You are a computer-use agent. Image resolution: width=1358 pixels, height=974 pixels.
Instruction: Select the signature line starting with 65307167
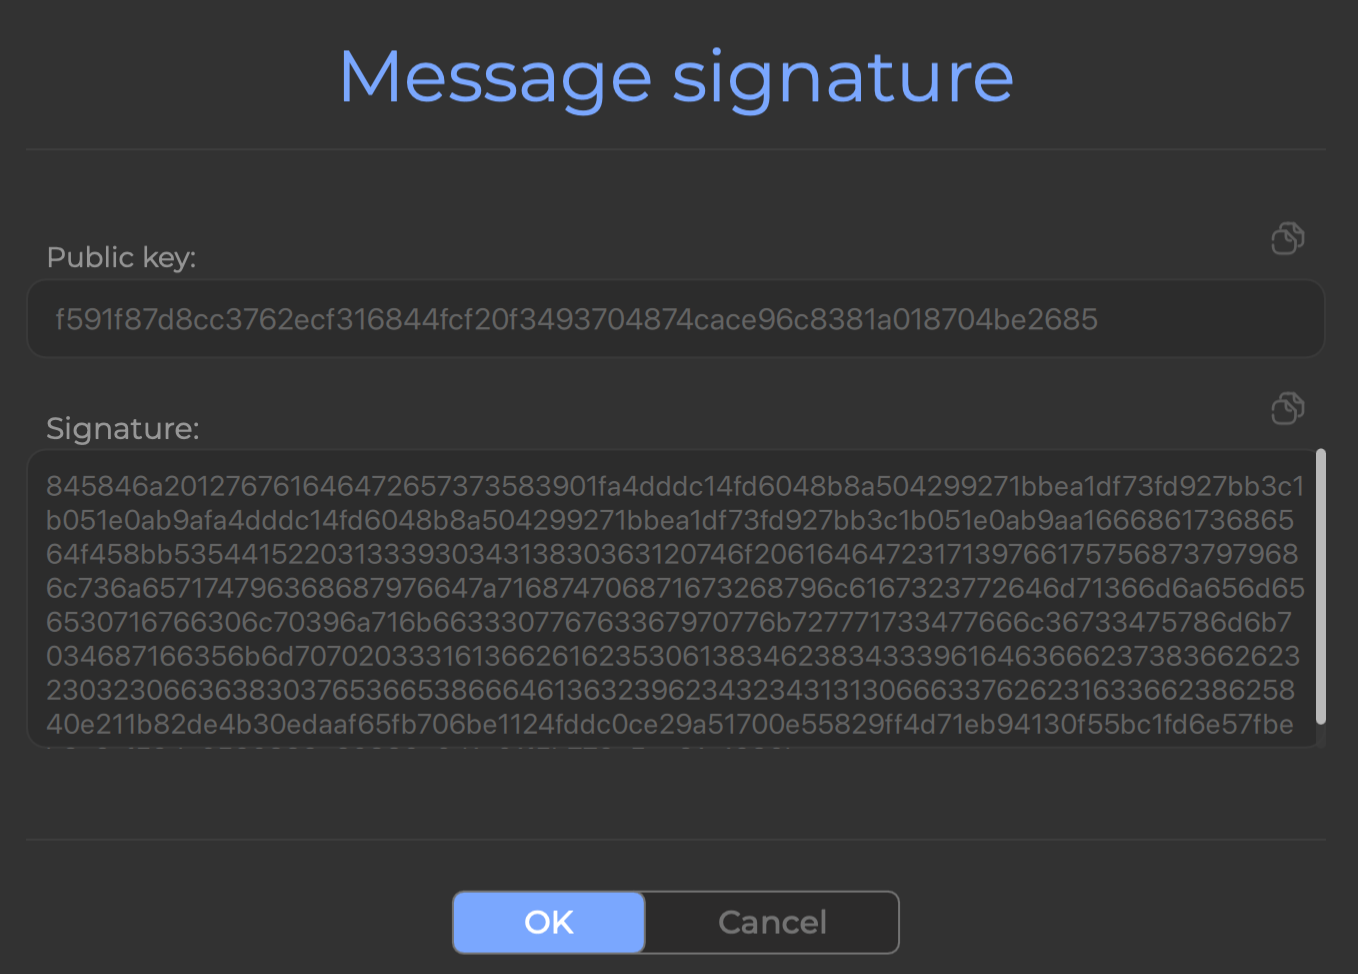(669, 622)
